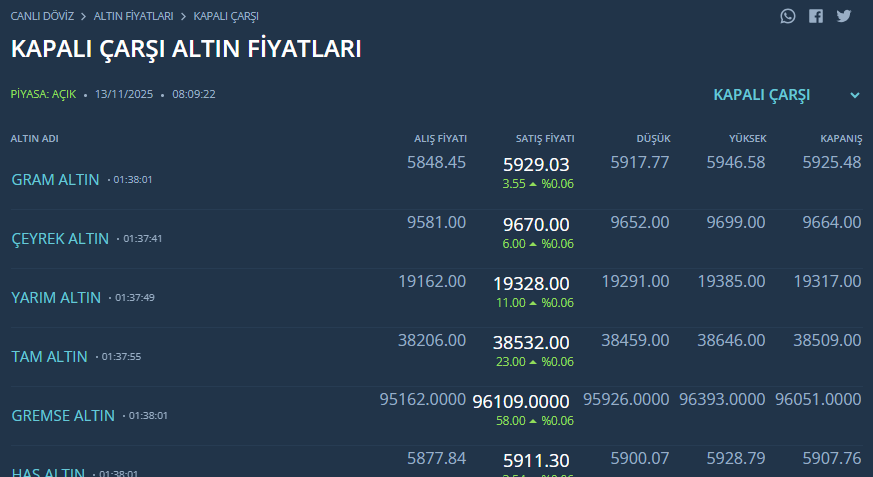Share page on Twitter icon
Viewport: 873px width, 477px height.
[x=844, y=16]
